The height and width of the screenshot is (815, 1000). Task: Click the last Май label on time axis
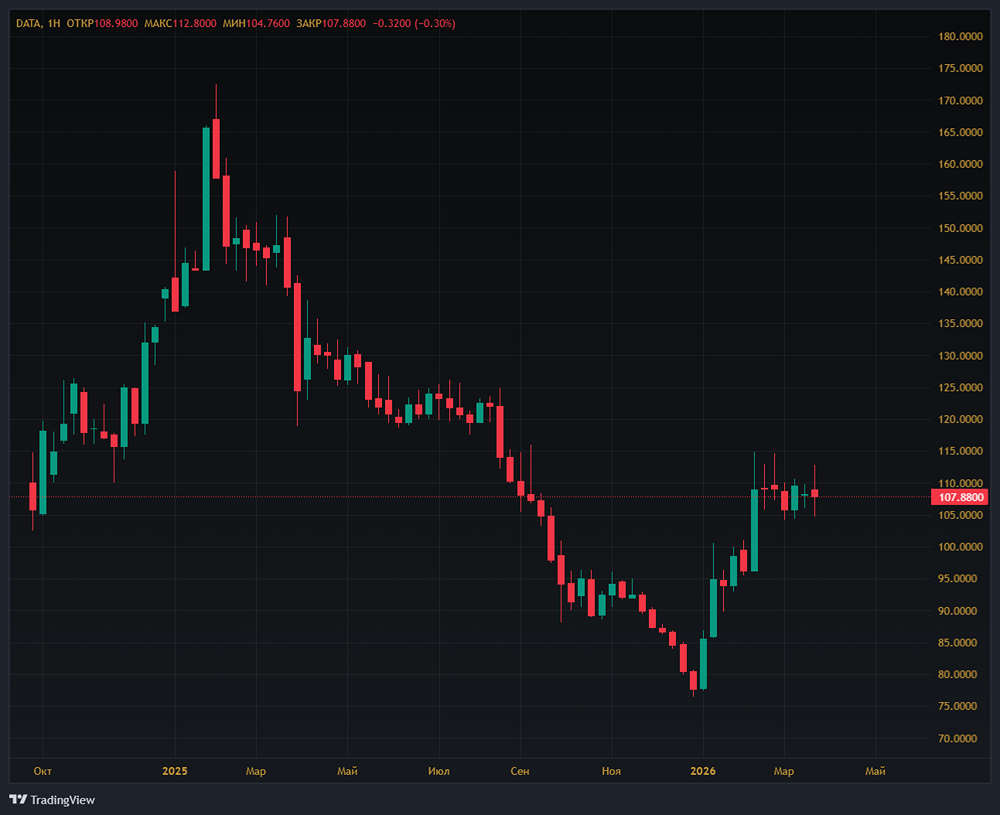point(875,771)
